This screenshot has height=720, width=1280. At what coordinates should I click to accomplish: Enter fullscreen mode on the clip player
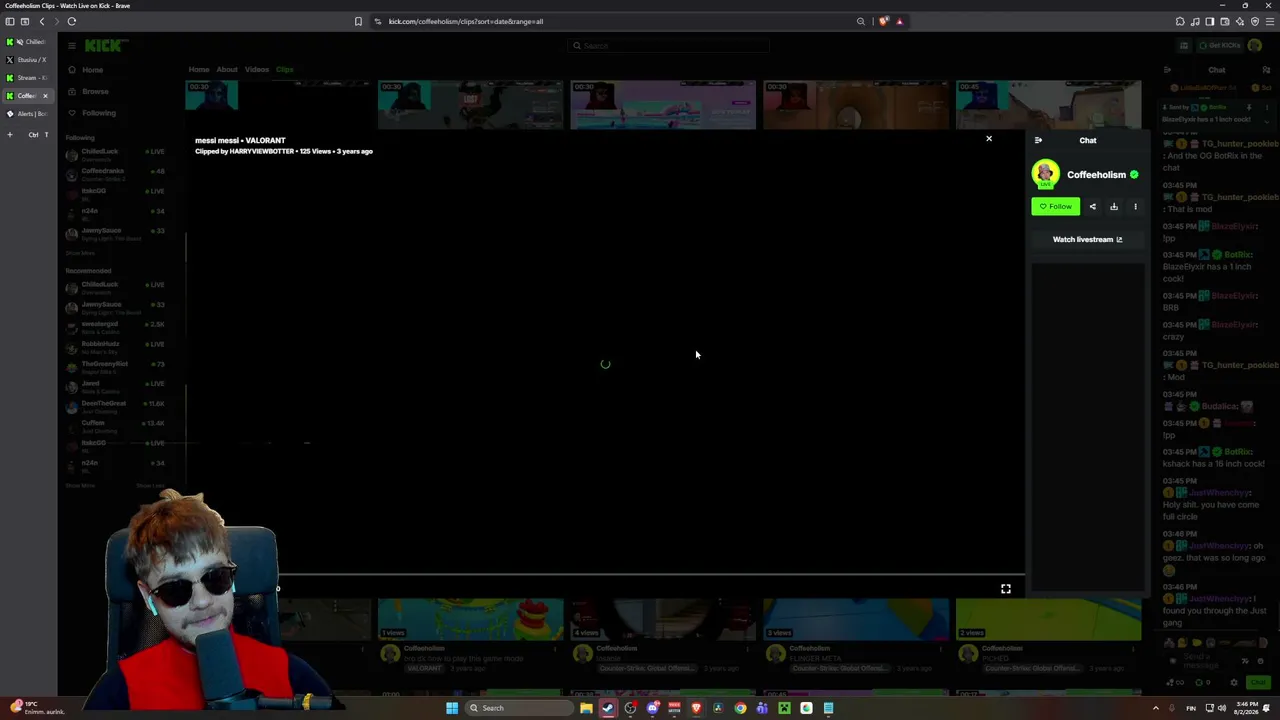coord(1006,589)
